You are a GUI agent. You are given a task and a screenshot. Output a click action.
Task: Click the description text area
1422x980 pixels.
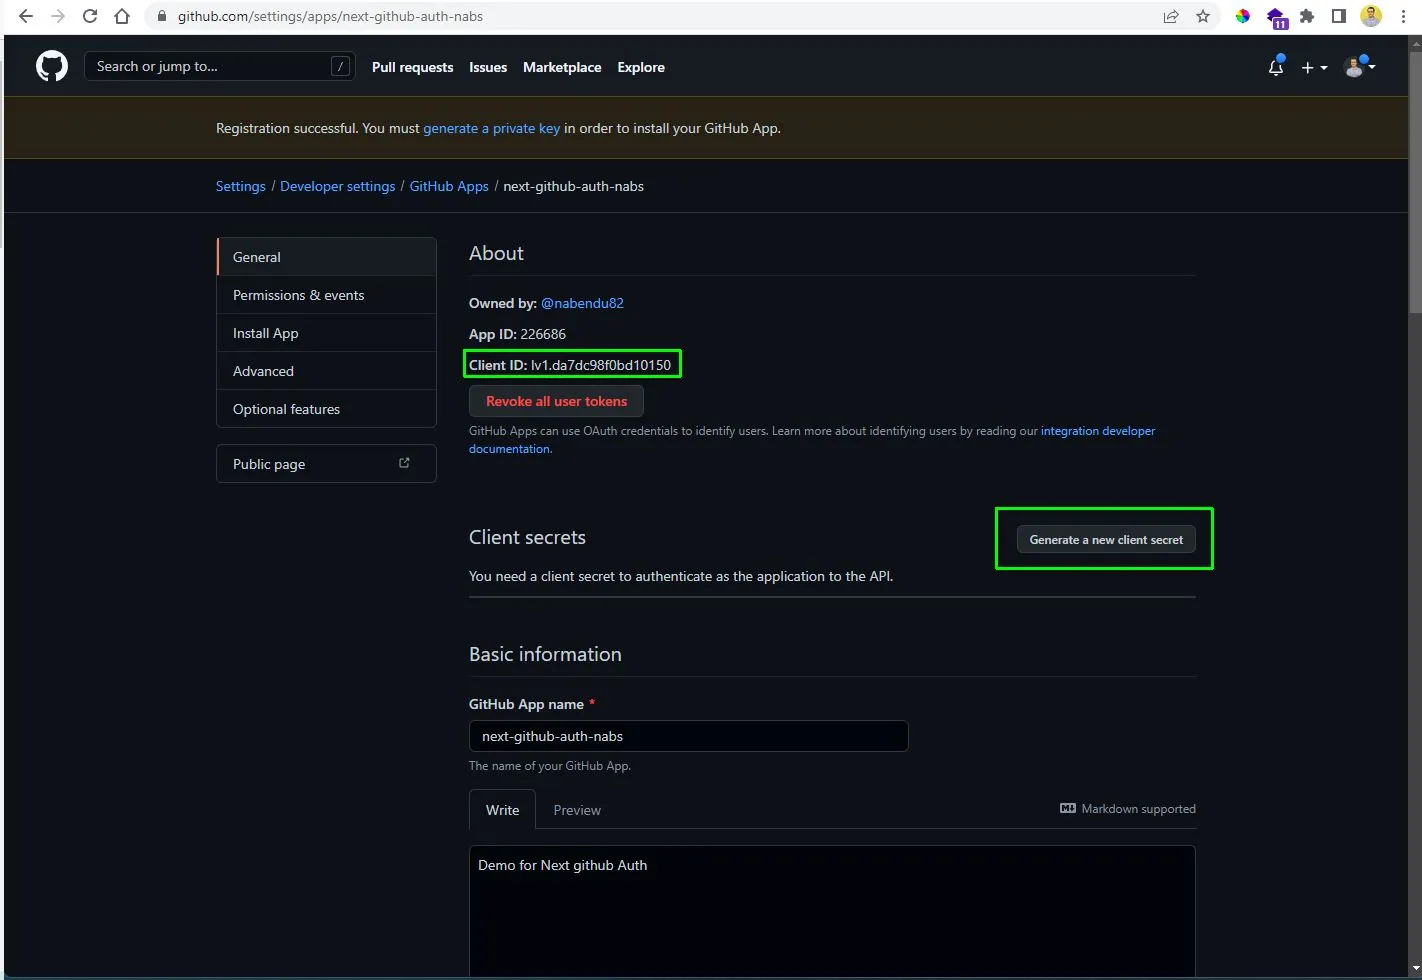(x=832, y=910)
